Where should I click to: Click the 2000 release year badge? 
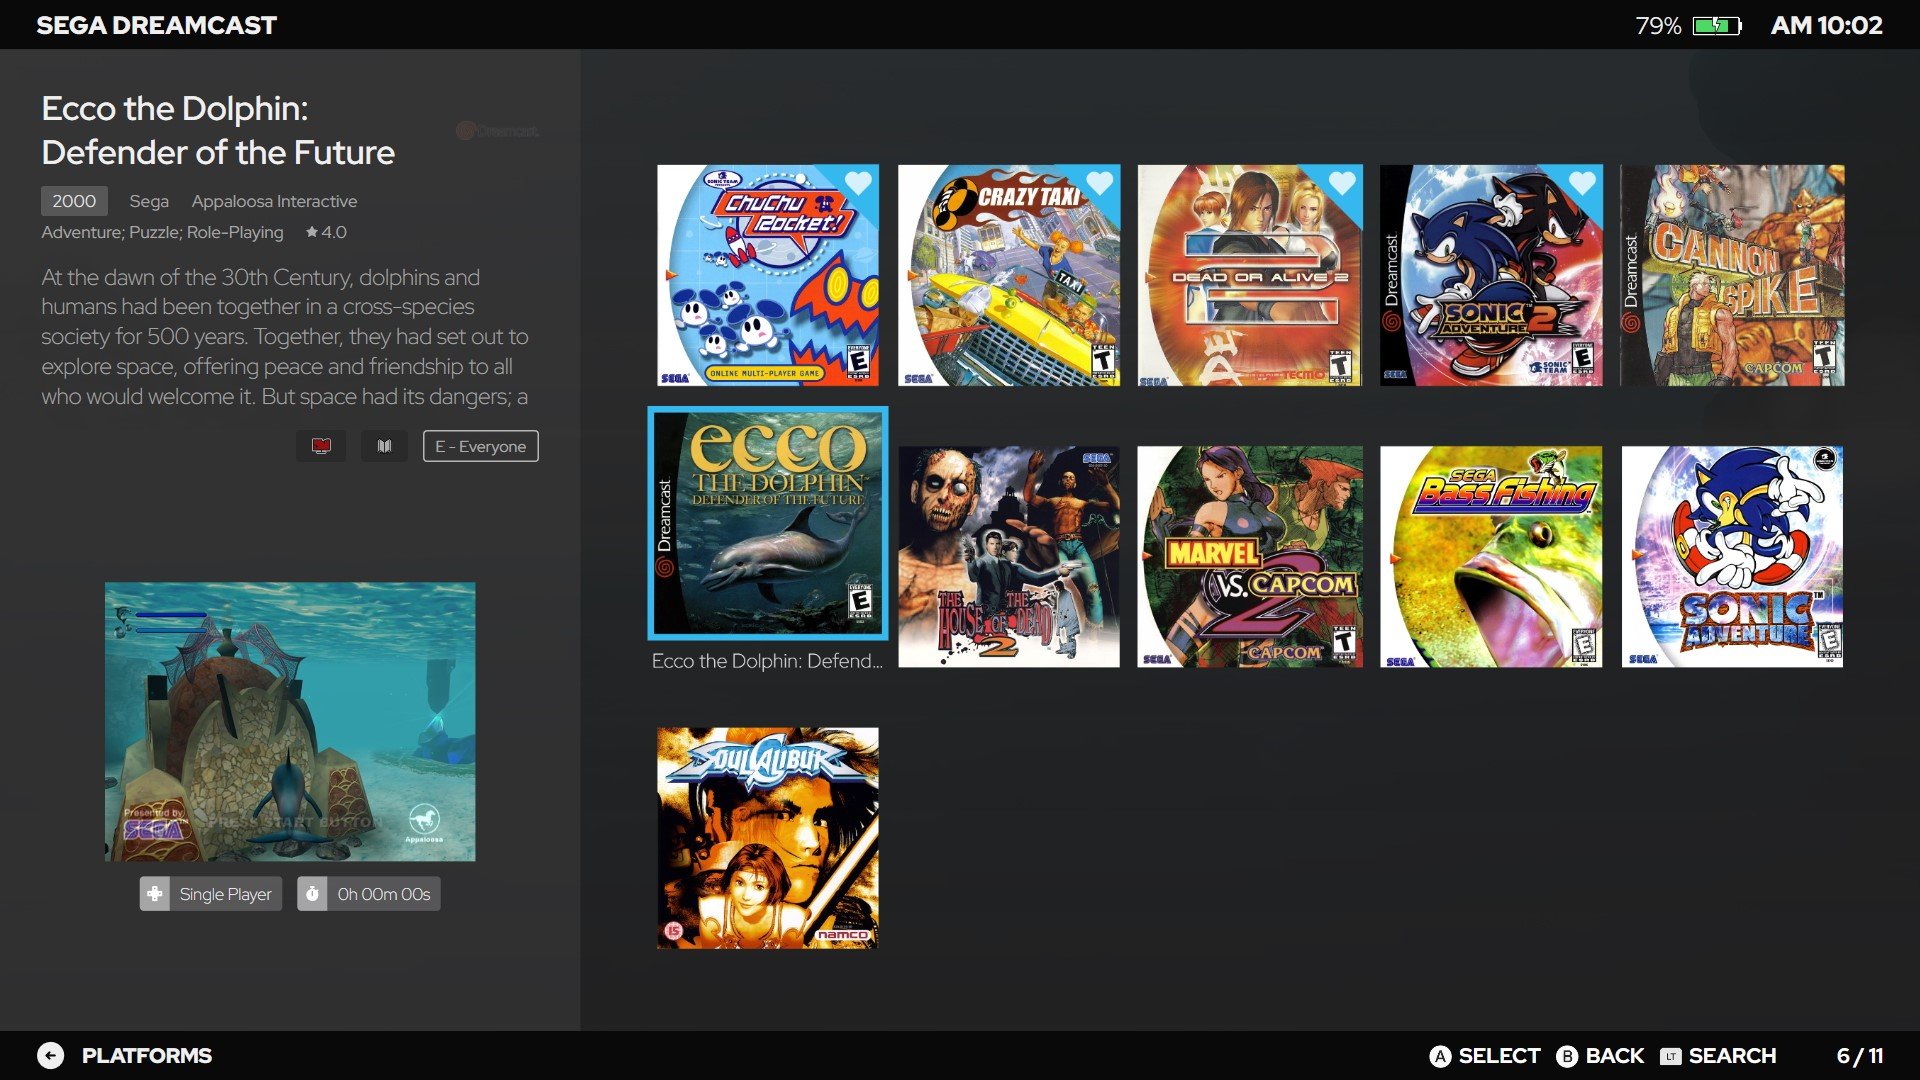tap(74, 201)
